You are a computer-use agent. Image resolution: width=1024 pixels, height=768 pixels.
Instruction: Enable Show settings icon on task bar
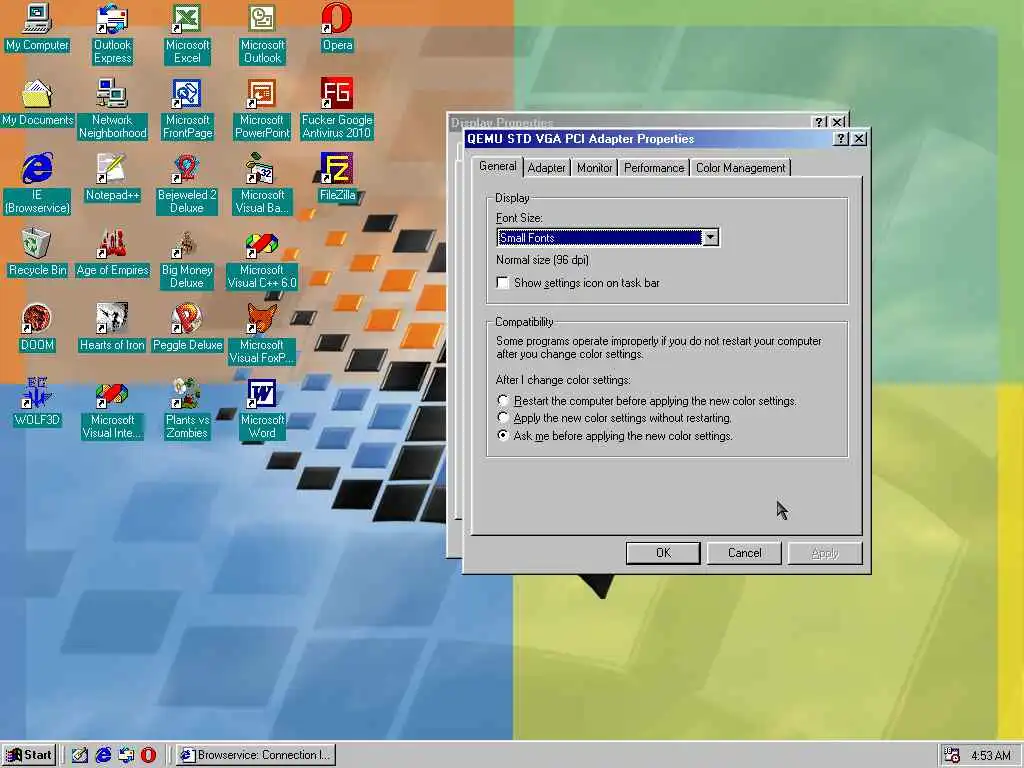(503, 283)
